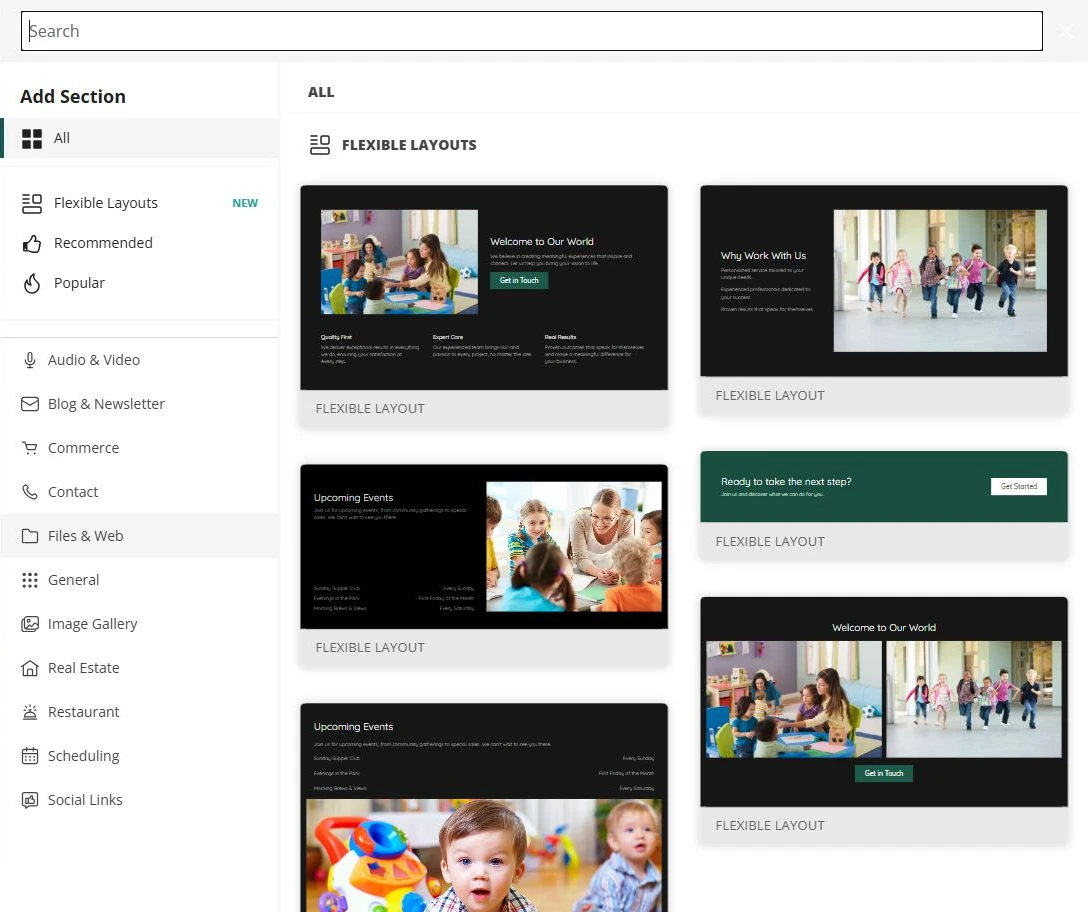Screen dimensions: 1088x912
Task: Click the Scheduling calendar icon
Action: coord(30,756)
